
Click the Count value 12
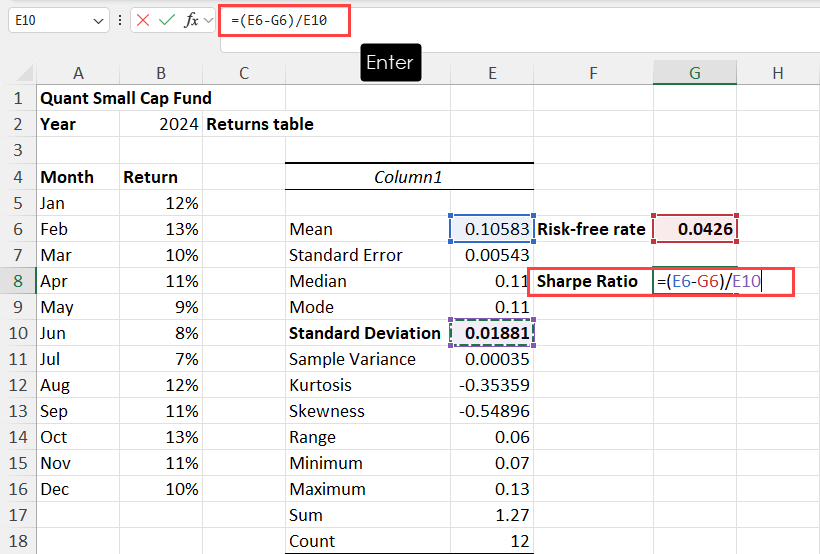point(492,541)
